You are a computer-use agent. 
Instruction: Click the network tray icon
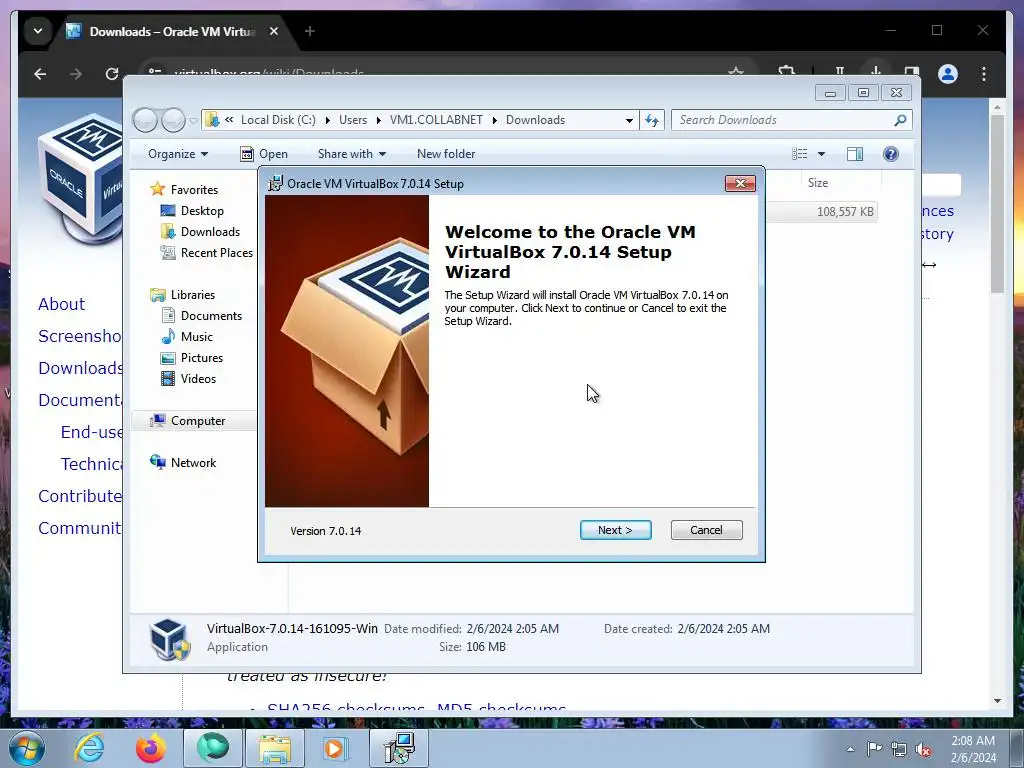pyautogui.click(x=899, y=749)
